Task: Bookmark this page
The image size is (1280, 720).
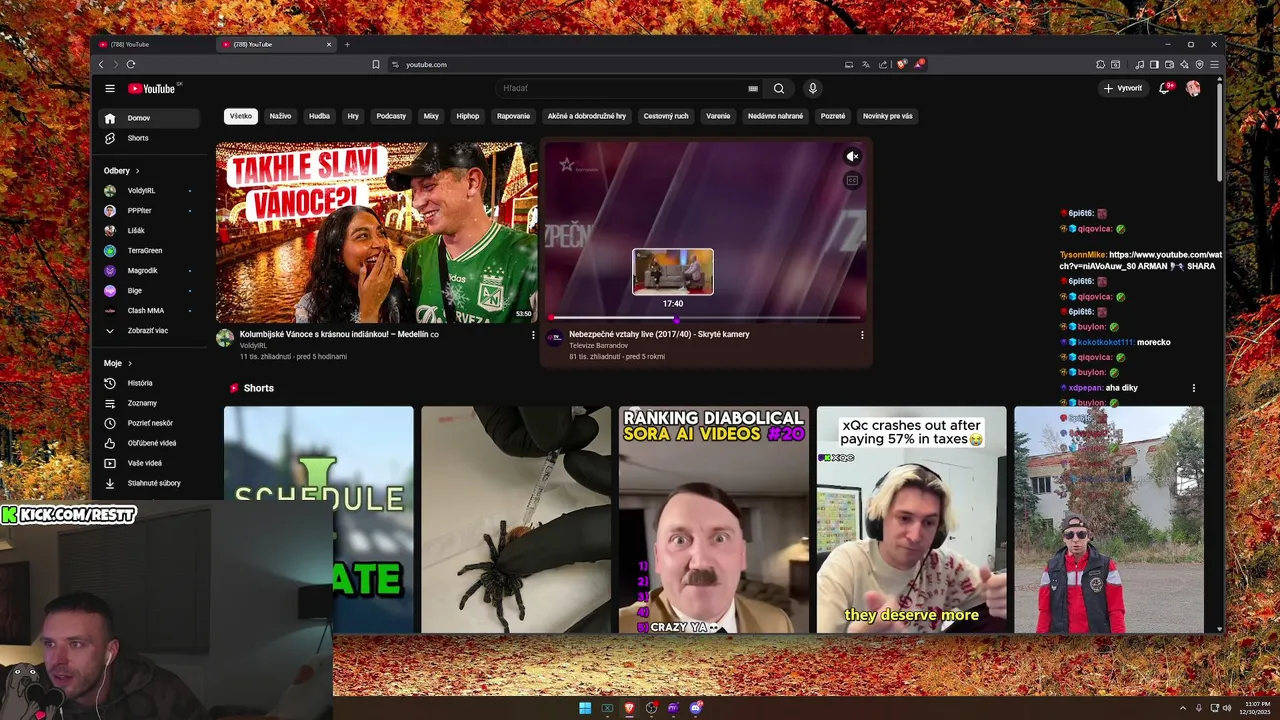Action: tap(376, 64)
